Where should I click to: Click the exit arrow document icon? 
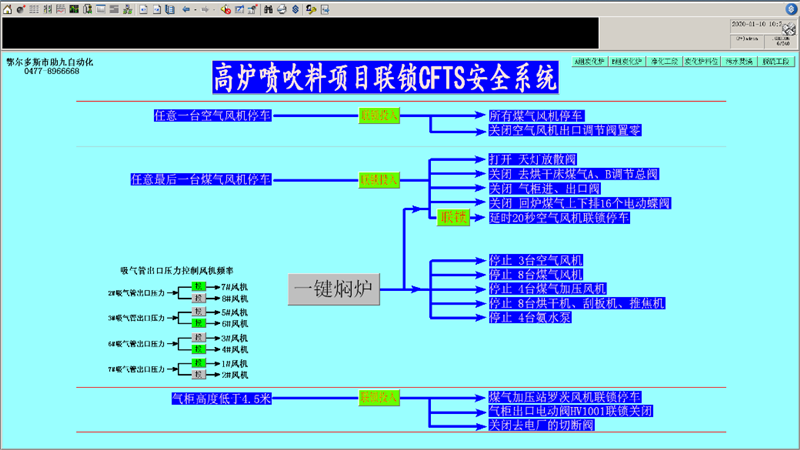click(x=324, y=9)
